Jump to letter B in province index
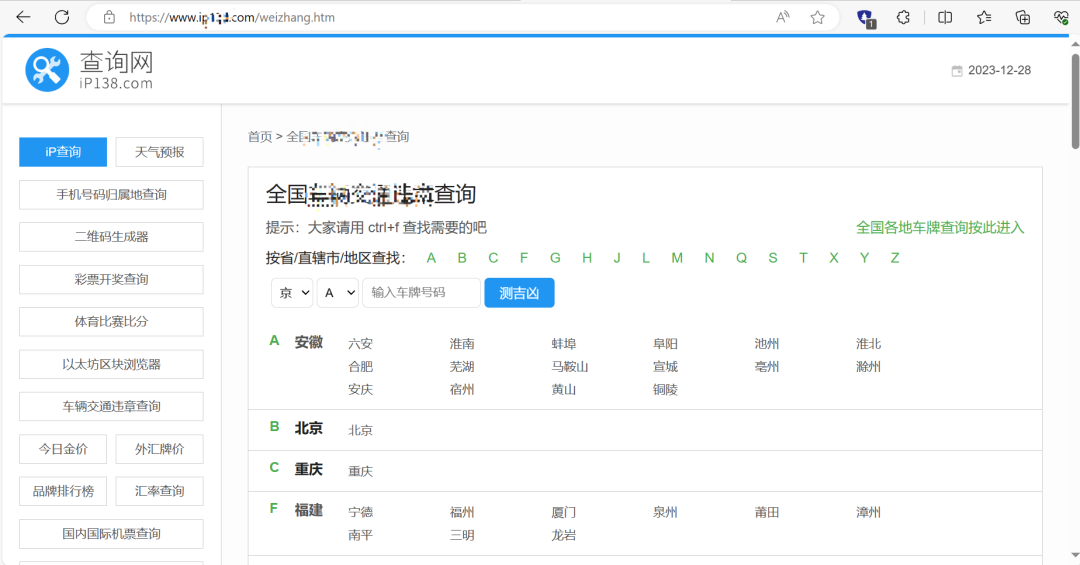Image resolution: width=1080 pixels, height=565 pixels. [462, 258]
